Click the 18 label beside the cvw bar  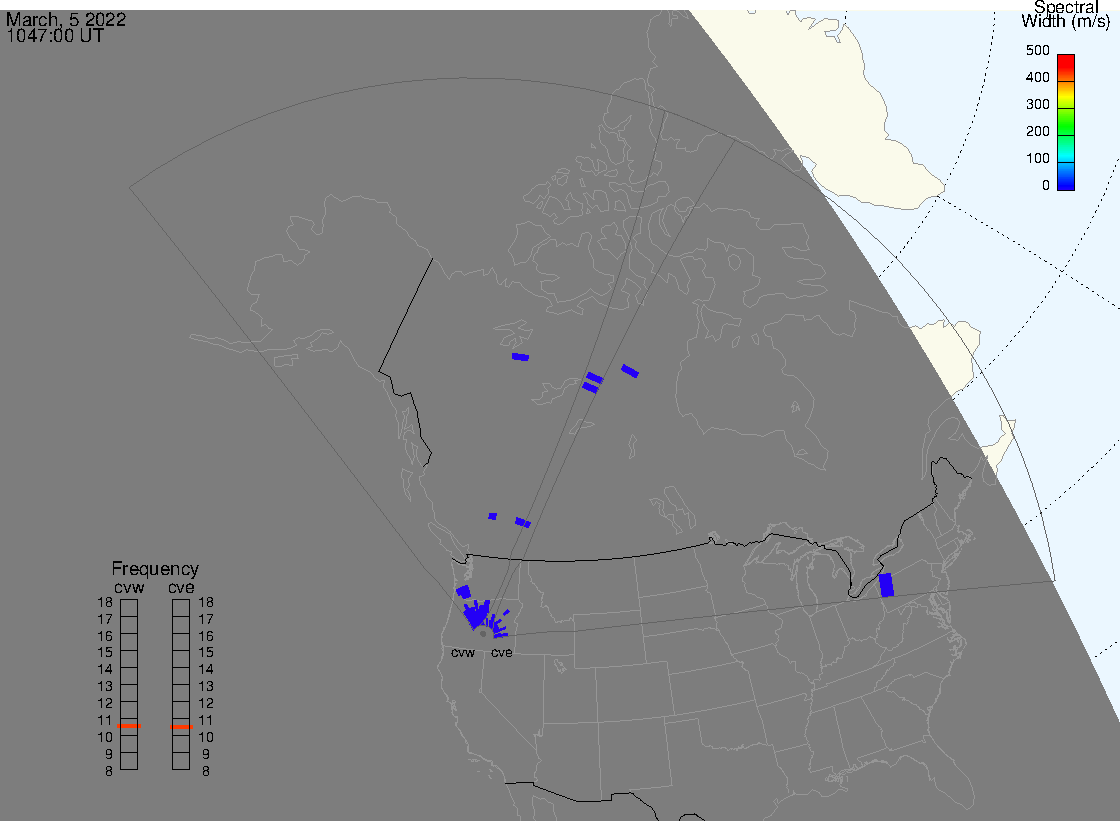click(105, 602)
